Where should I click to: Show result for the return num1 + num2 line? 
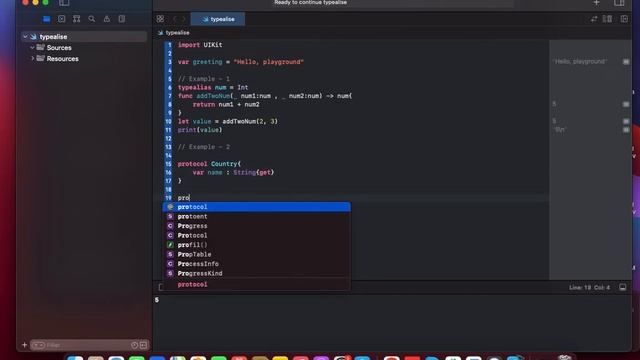(x=626, y=104)
